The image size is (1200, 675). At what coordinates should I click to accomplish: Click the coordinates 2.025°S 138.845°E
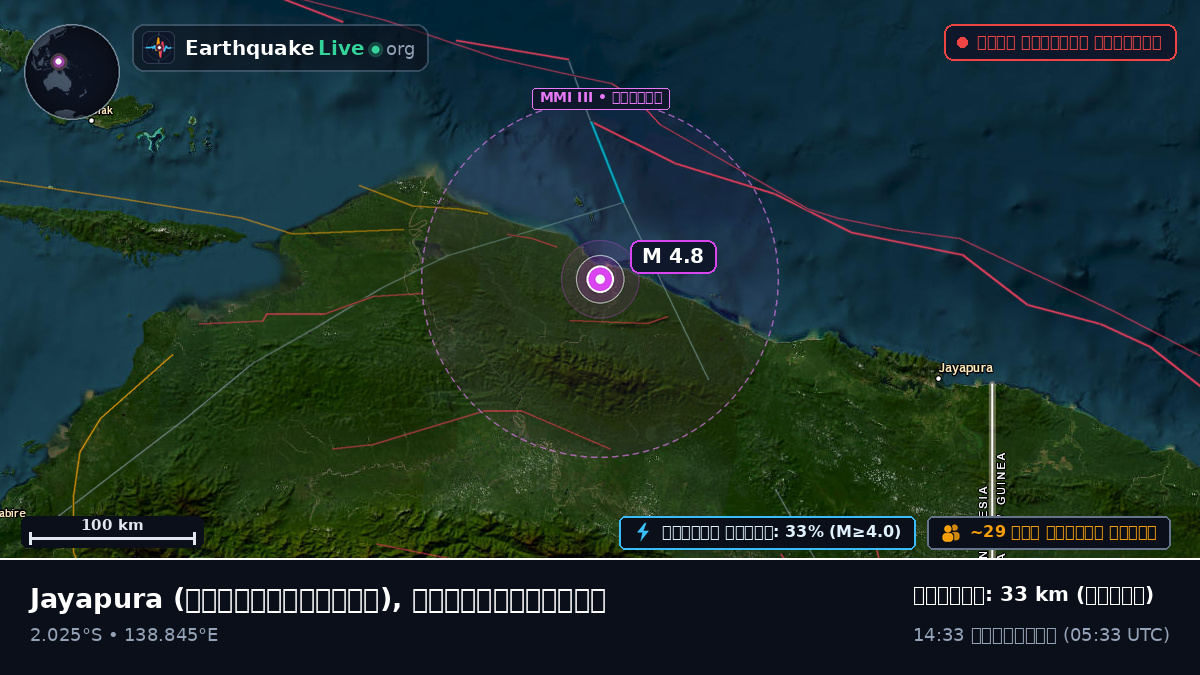[x=124, y=635]
